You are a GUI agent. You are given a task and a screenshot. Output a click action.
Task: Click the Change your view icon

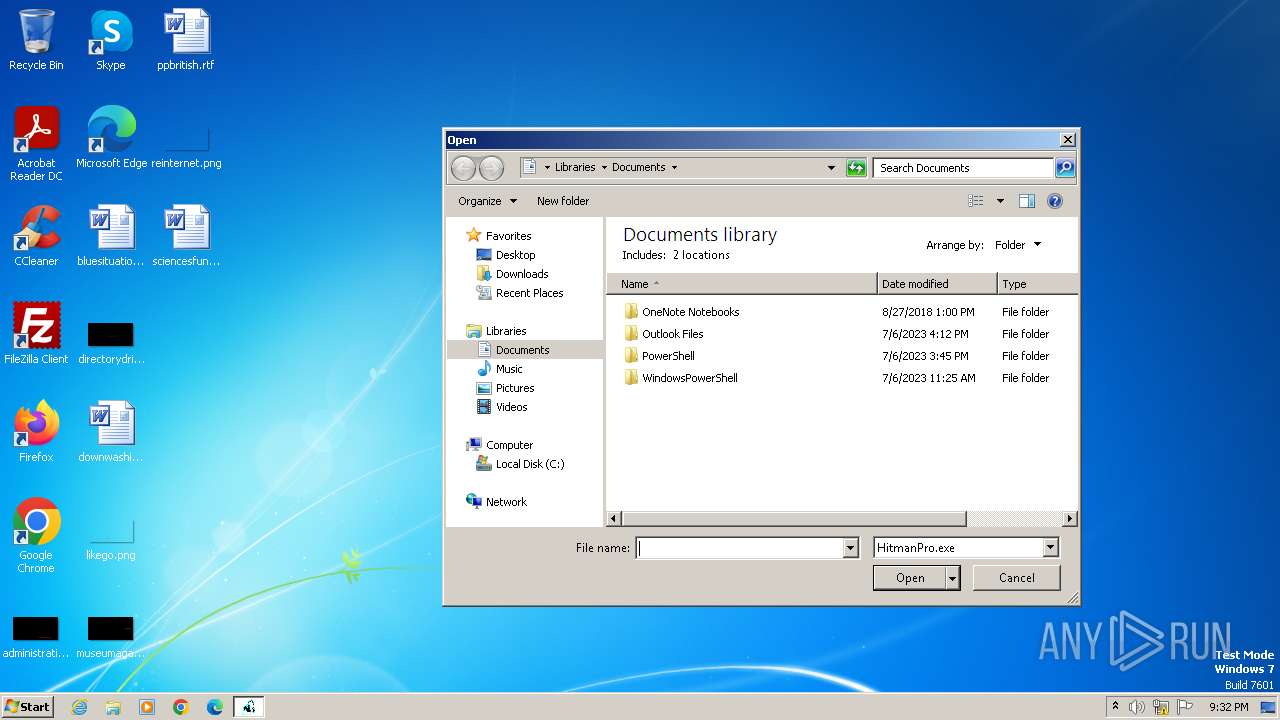976,201
